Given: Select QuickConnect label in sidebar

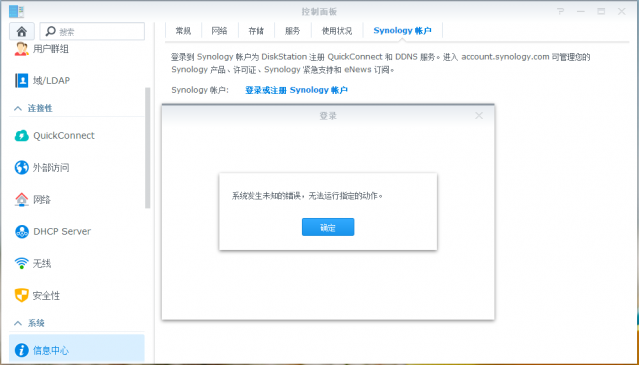Looking at the screenshot, I should tap(64, 136).
